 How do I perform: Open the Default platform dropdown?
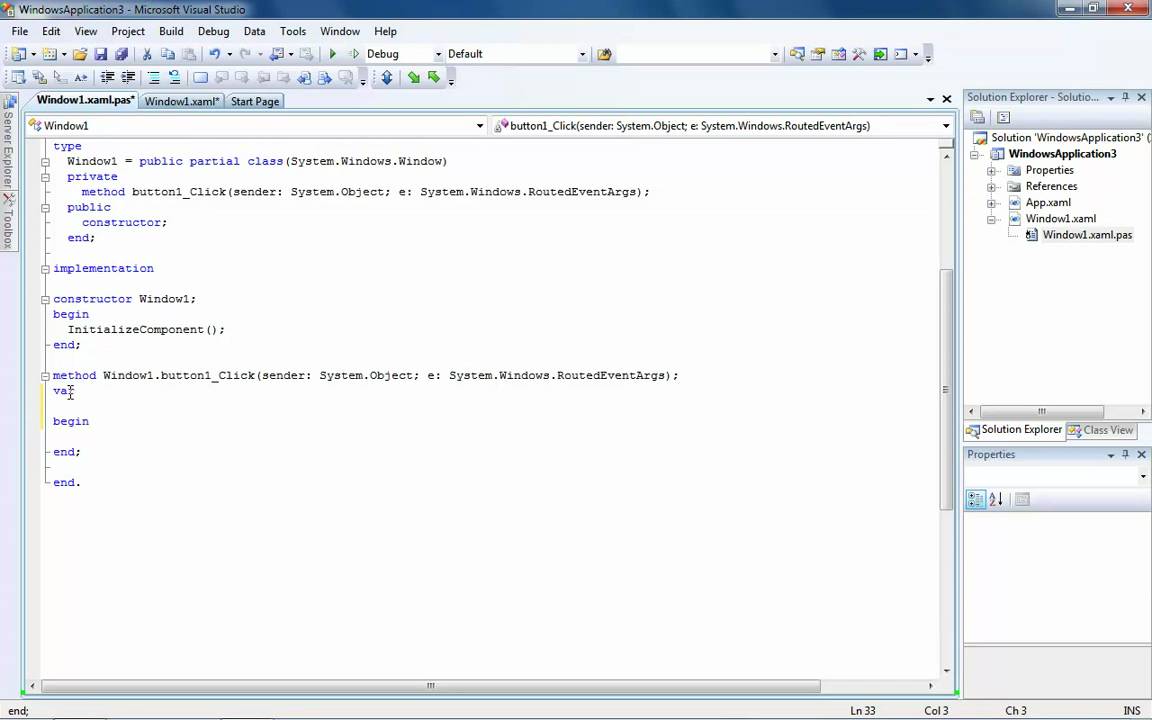click(x=583, y=54)
